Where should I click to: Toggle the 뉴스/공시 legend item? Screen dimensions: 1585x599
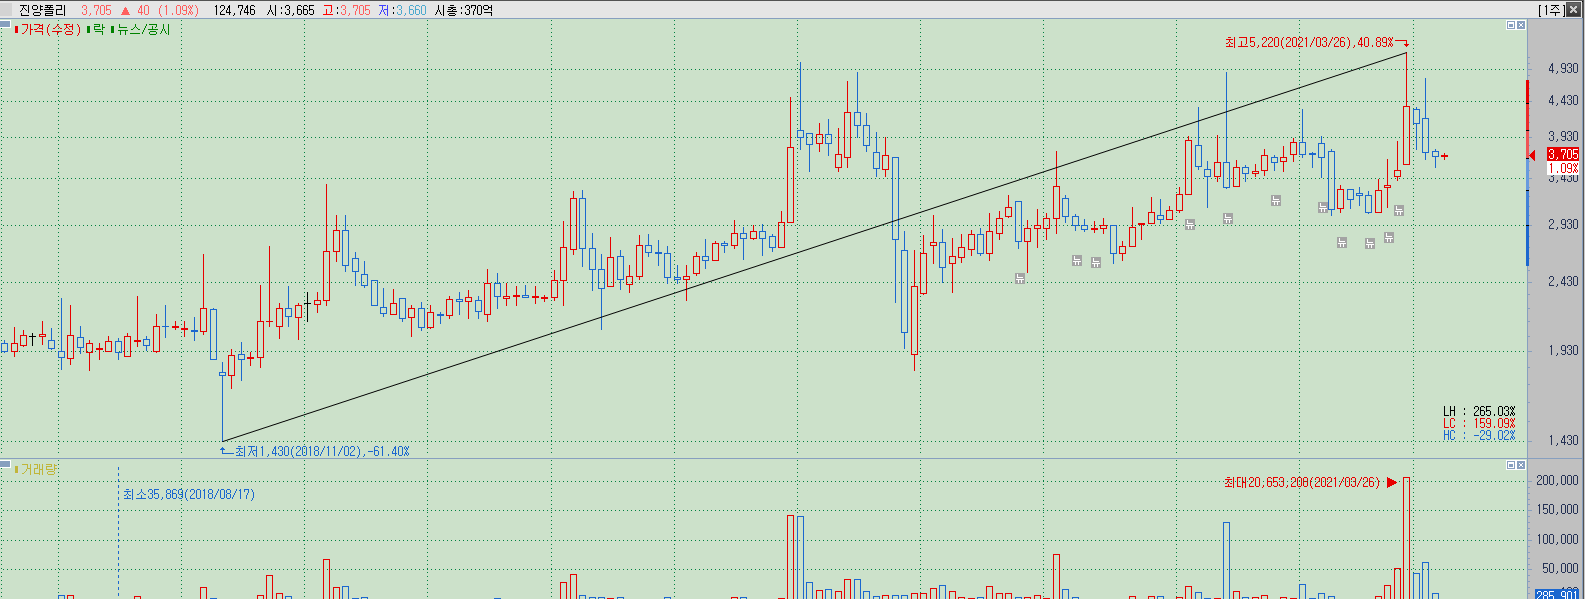coord(141,29)
